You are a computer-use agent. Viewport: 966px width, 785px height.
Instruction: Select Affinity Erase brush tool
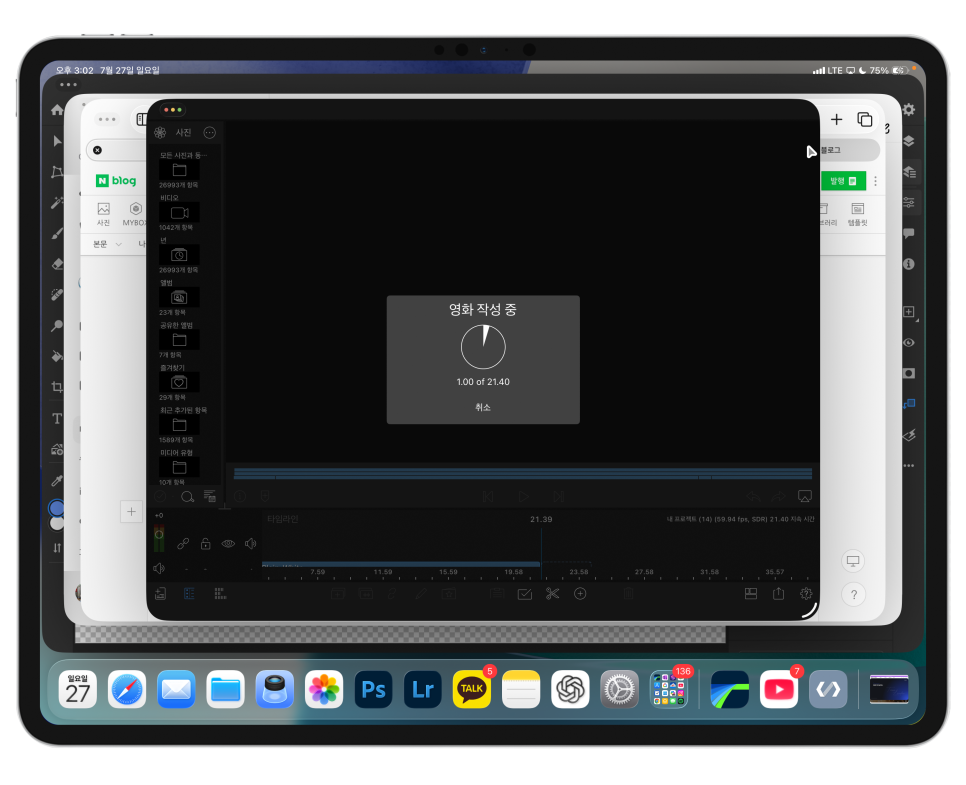pos(57,264)
